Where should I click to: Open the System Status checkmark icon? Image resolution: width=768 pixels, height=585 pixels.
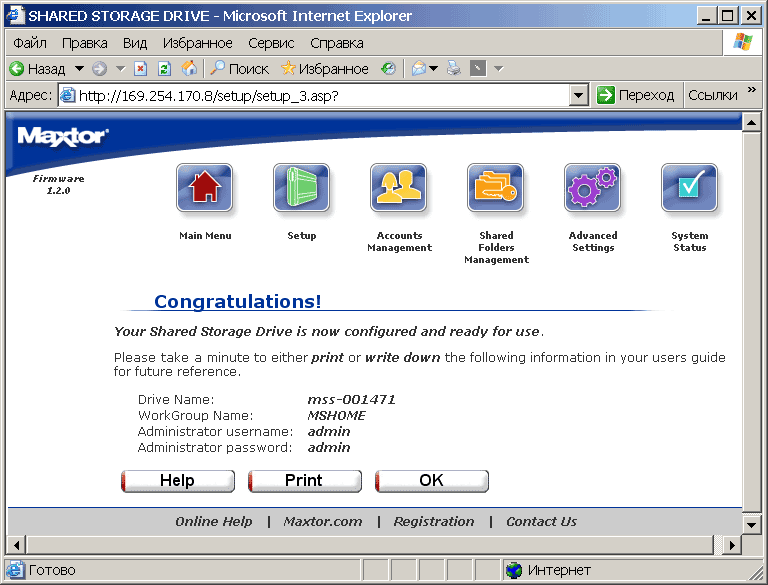tap(689, 188)
